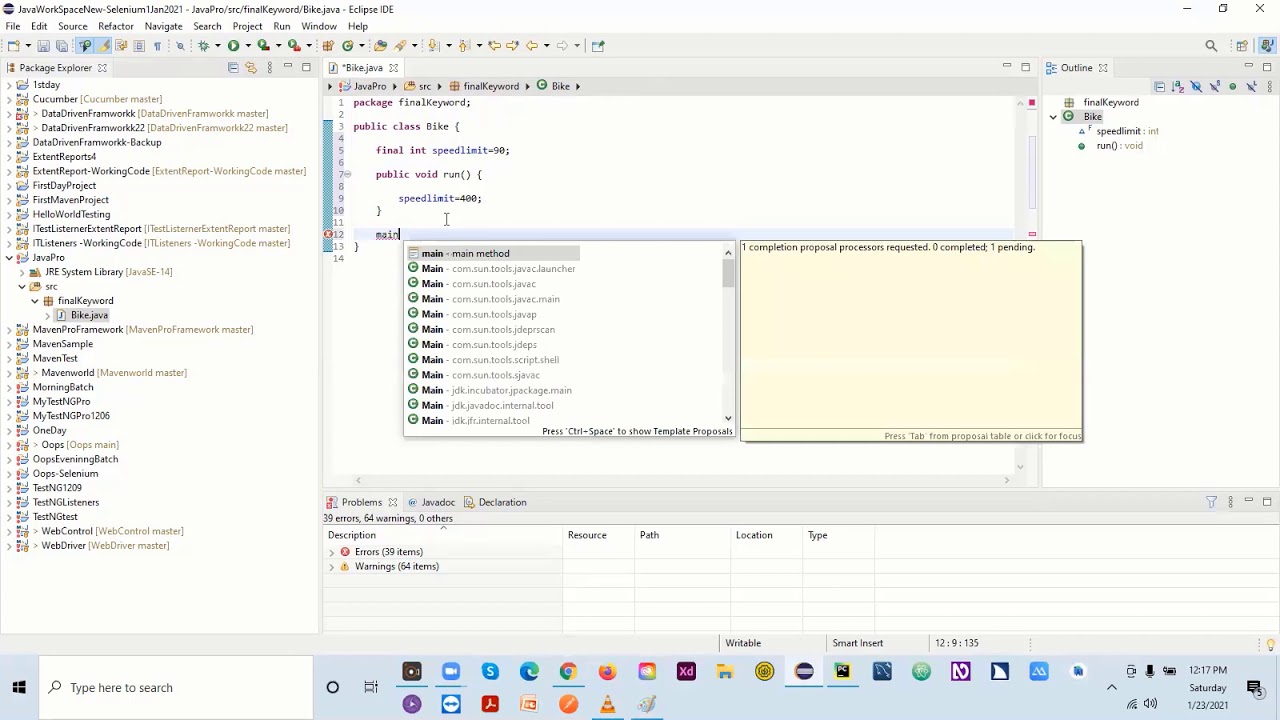Open Chrome from the taskbar
Viewport: 1280px width, 720px height.
(x=568, y=671)
